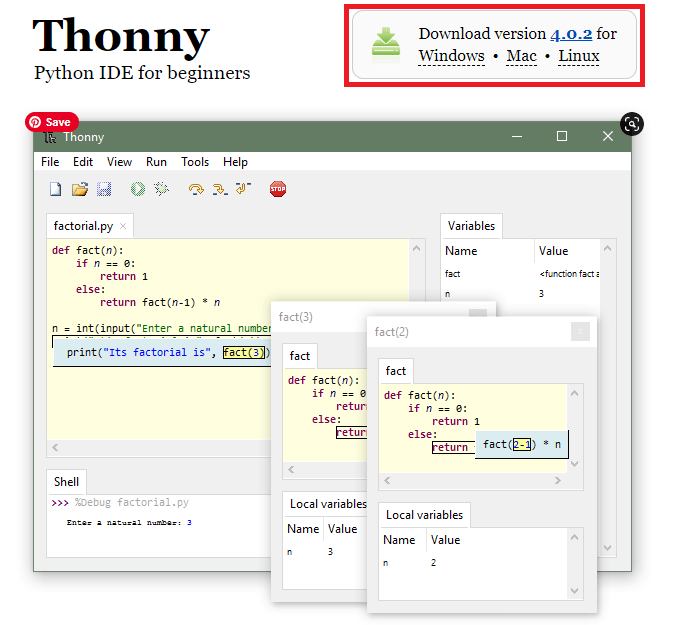This screenshot has width=695, height=625.
Task: Click the Mac download link
Action: coord(521,56)
